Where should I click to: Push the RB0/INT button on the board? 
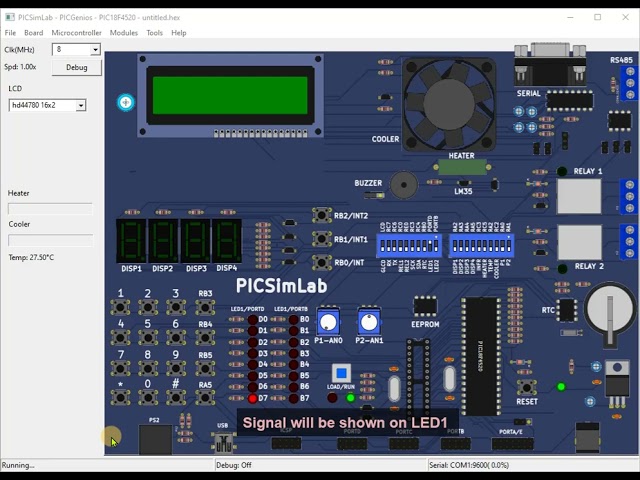click(322, 262)
